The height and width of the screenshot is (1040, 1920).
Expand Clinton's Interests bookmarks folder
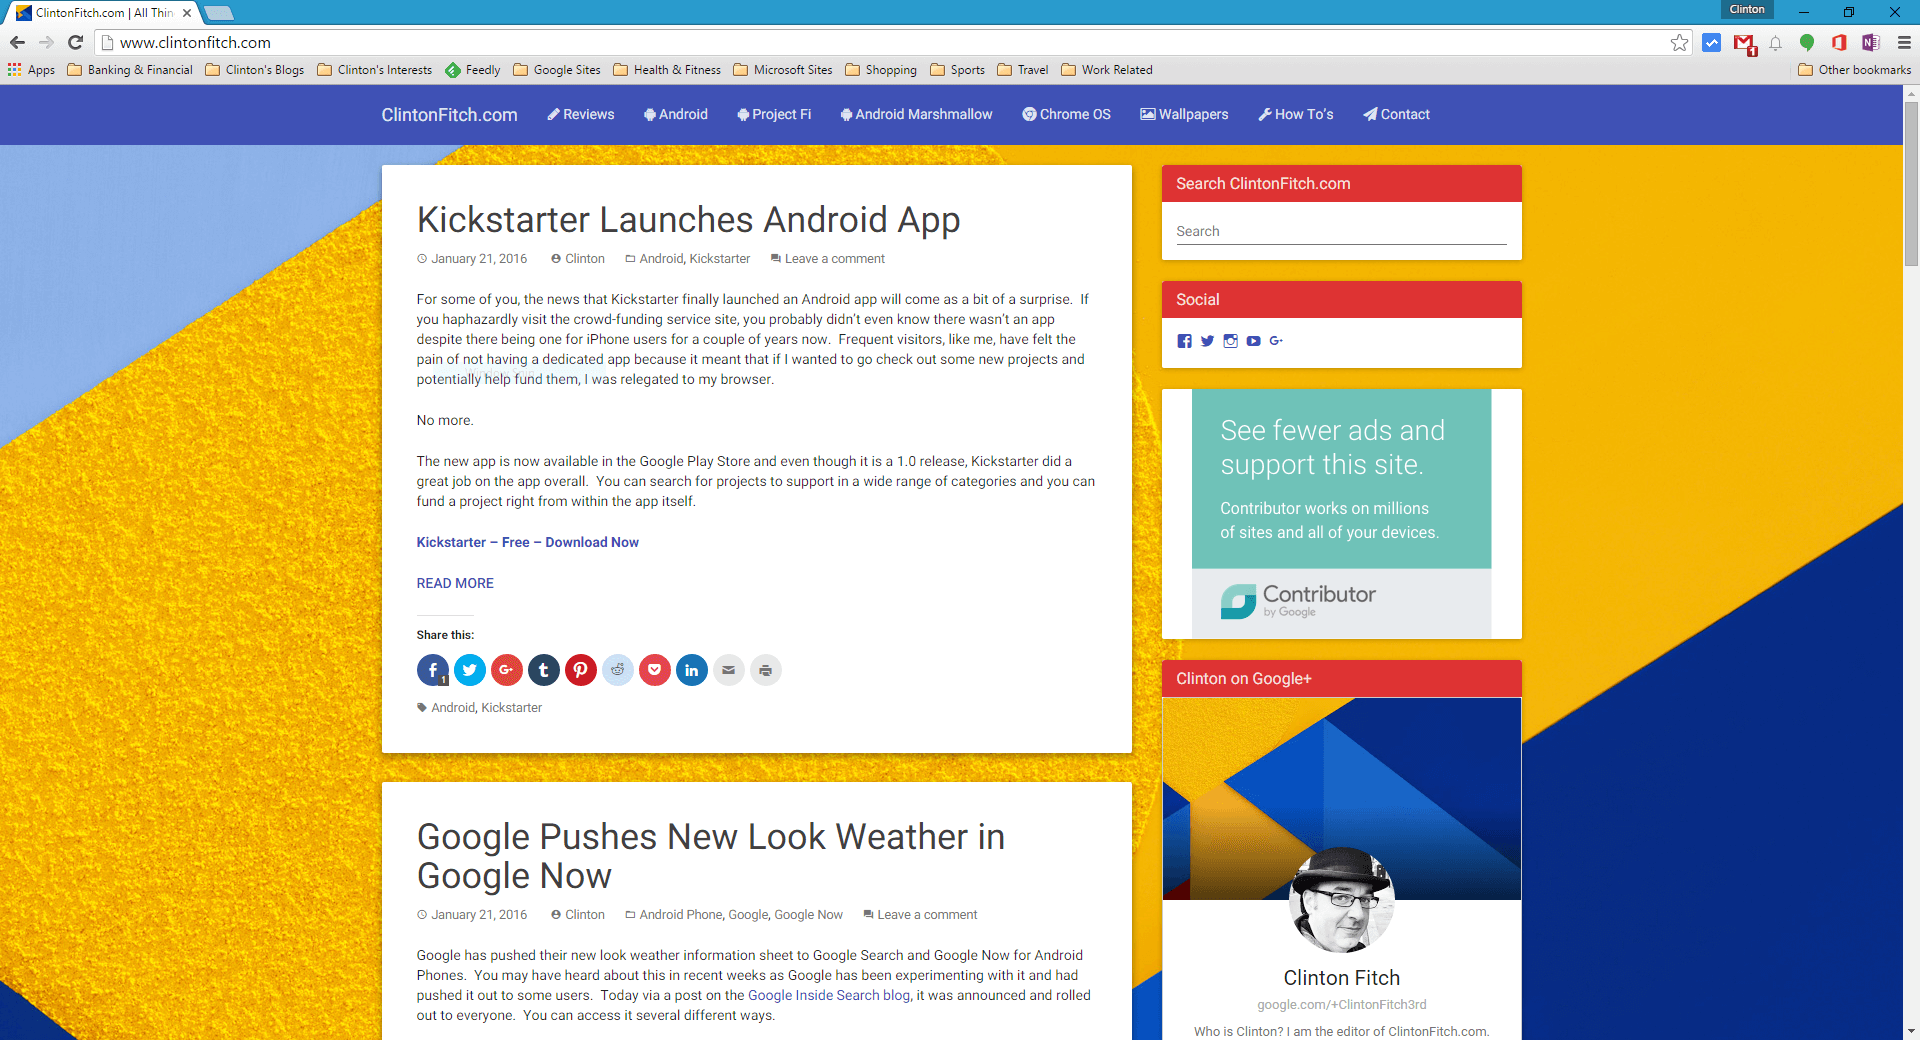375,70
